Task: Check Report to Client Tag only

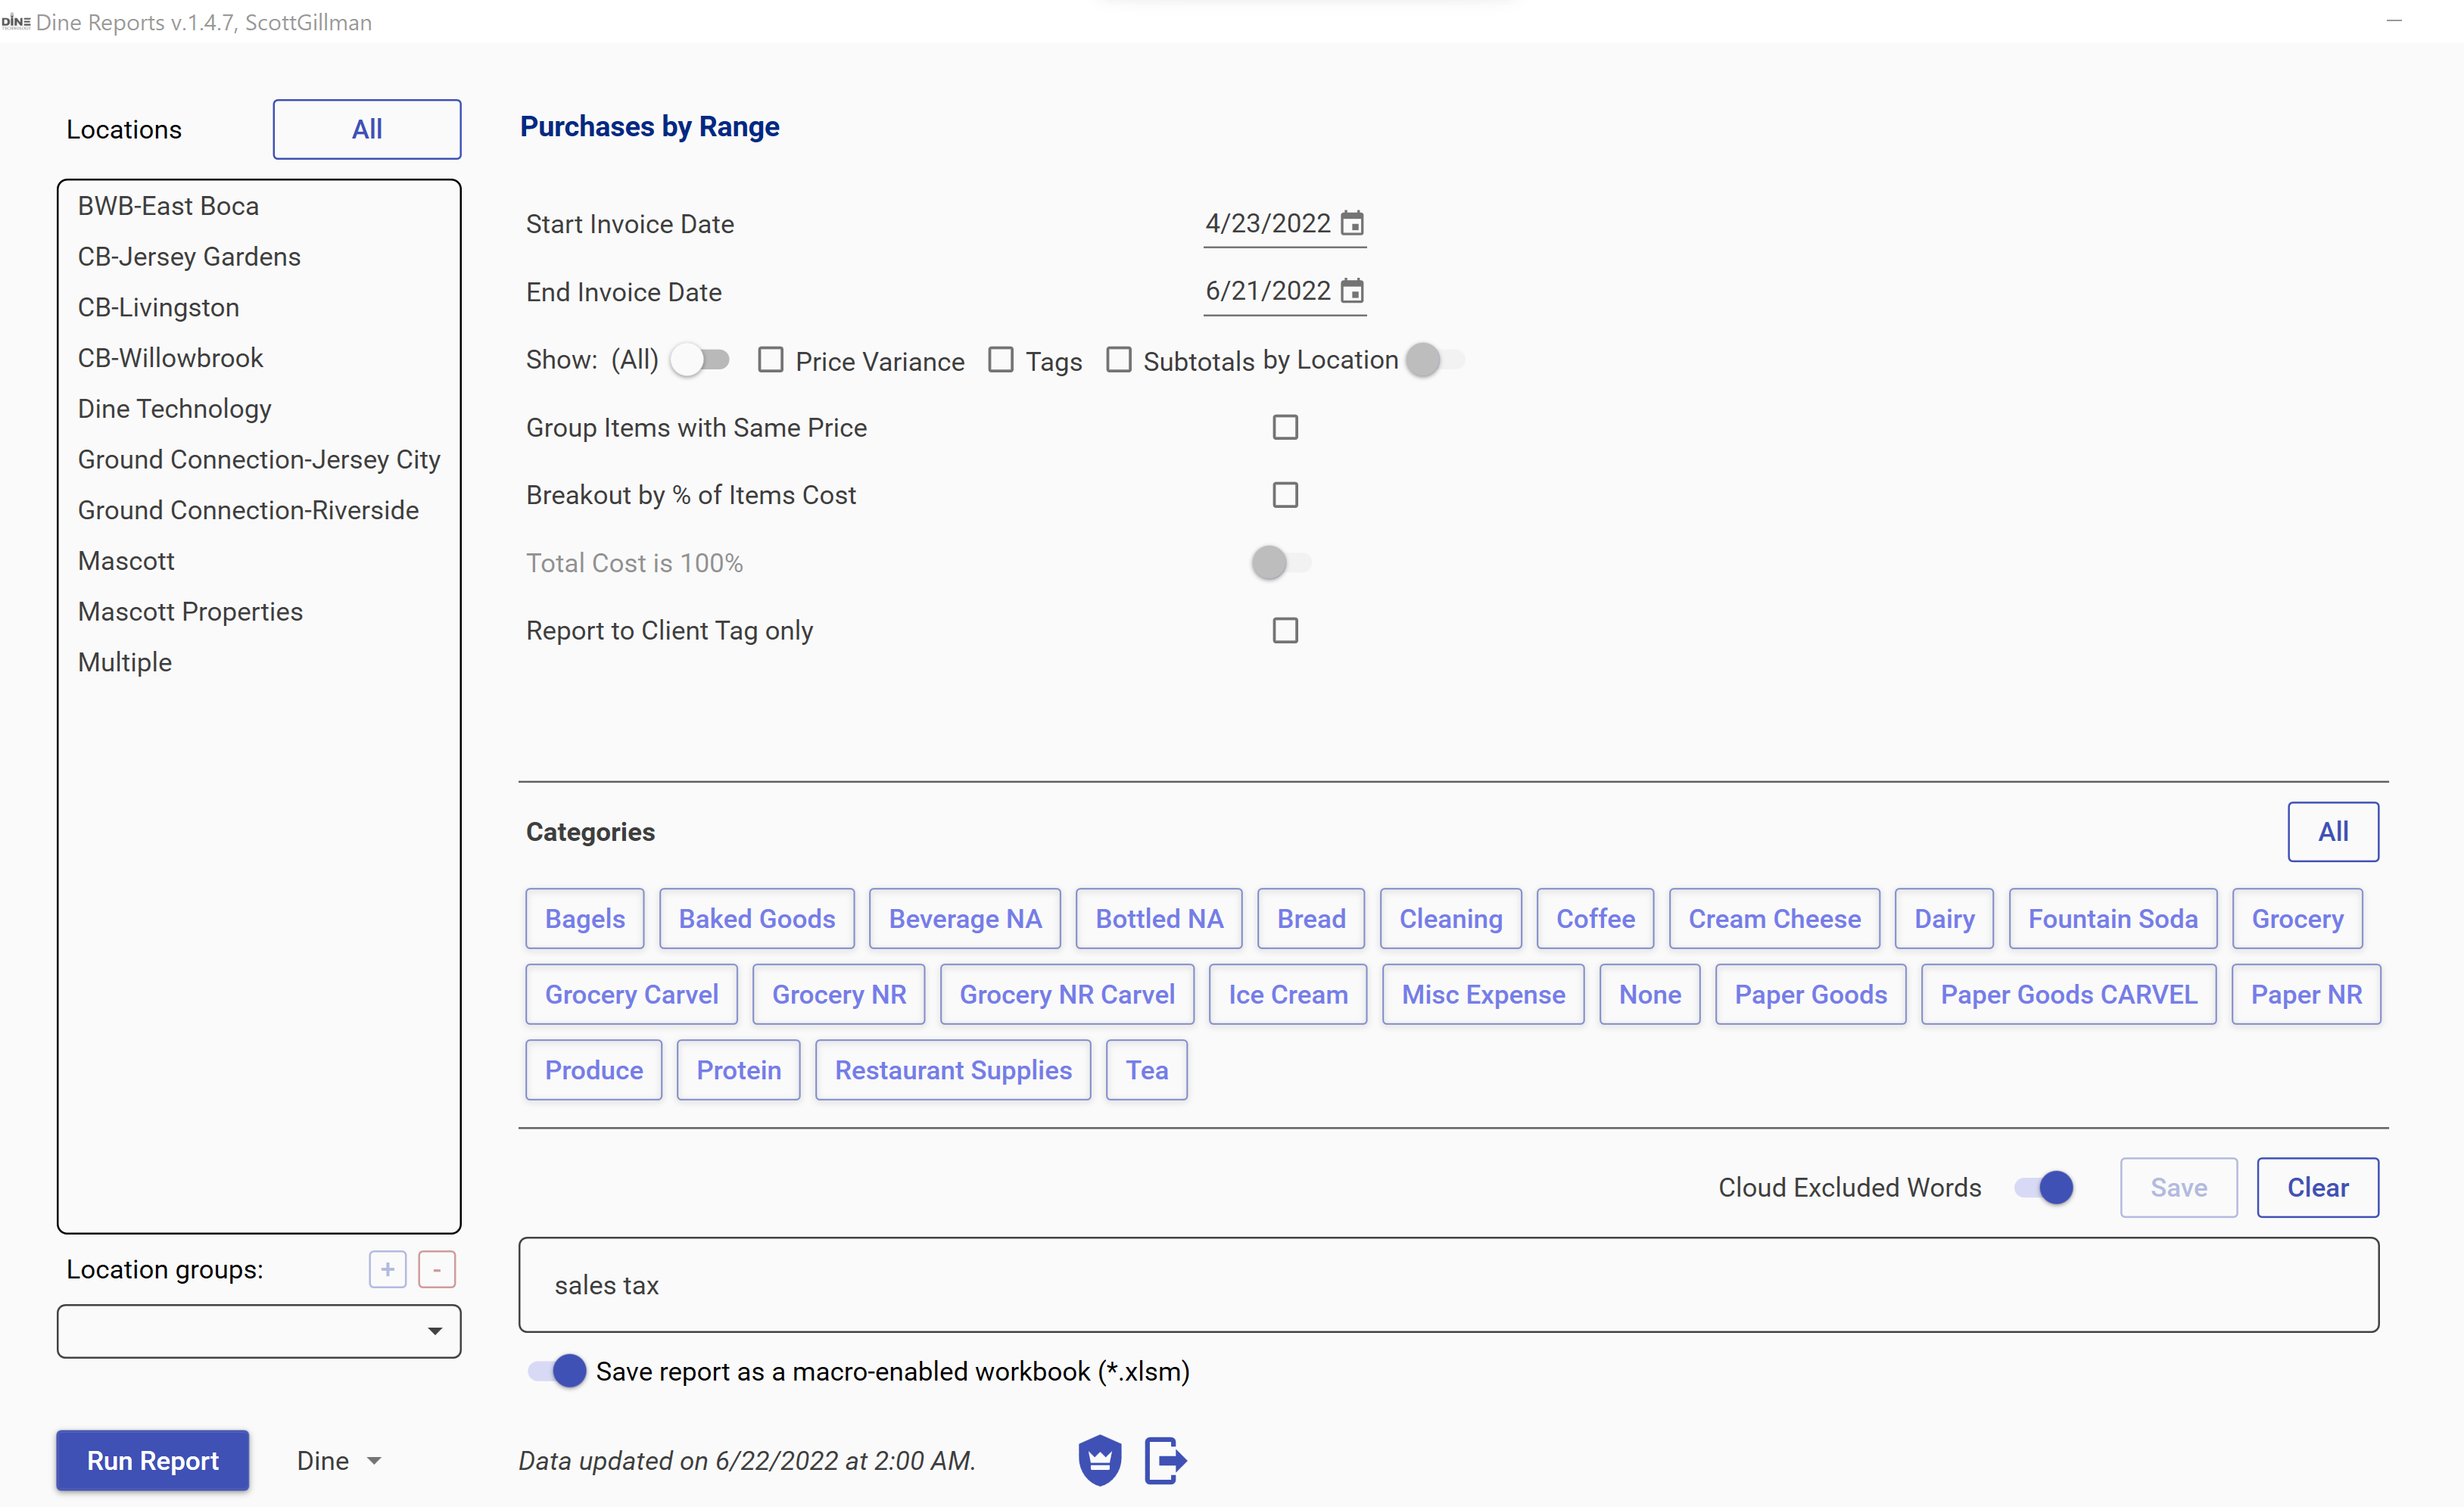Action: click(x=1285, y=631)
